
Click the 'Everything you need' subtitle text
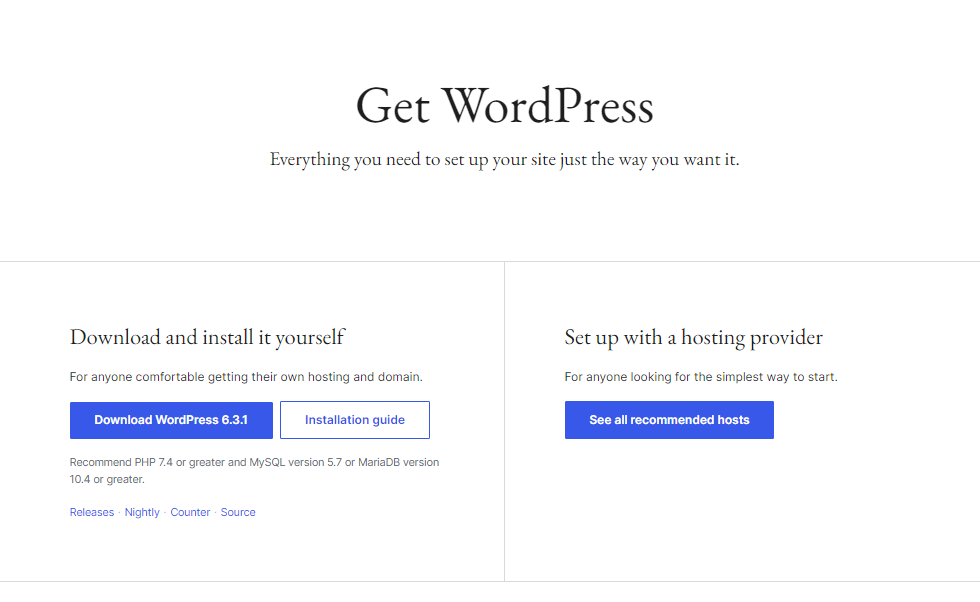tap(504, 159)
